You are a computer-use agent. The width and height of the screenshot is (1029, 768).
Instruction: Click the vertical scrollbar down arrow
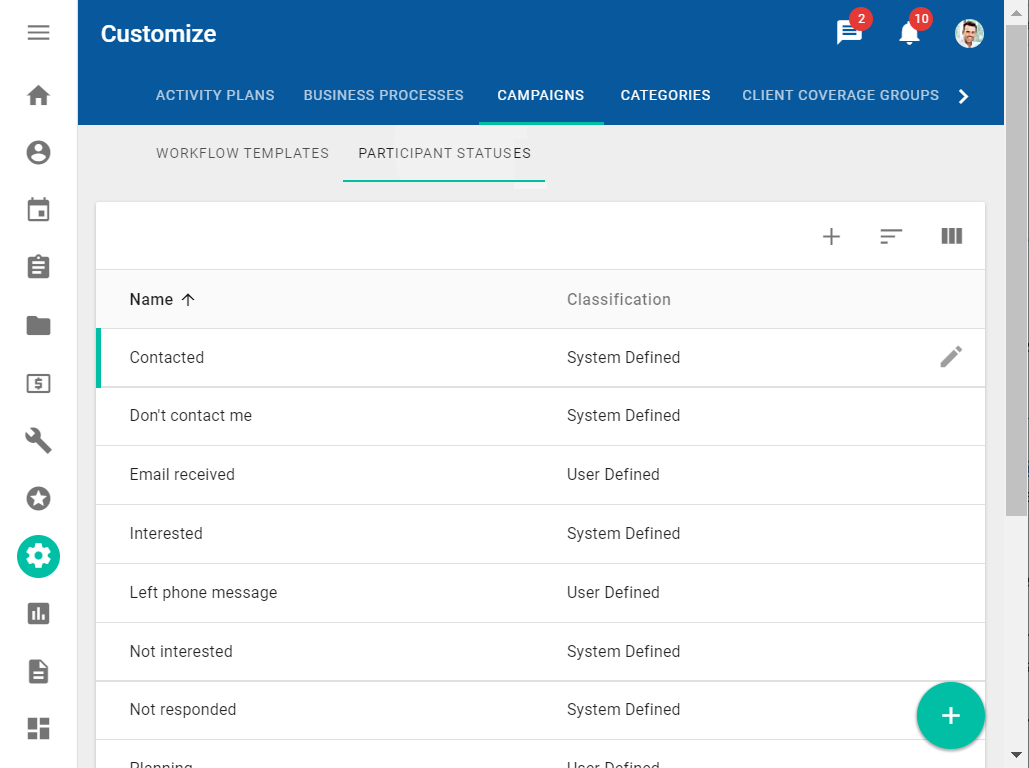click(1017, 755)
